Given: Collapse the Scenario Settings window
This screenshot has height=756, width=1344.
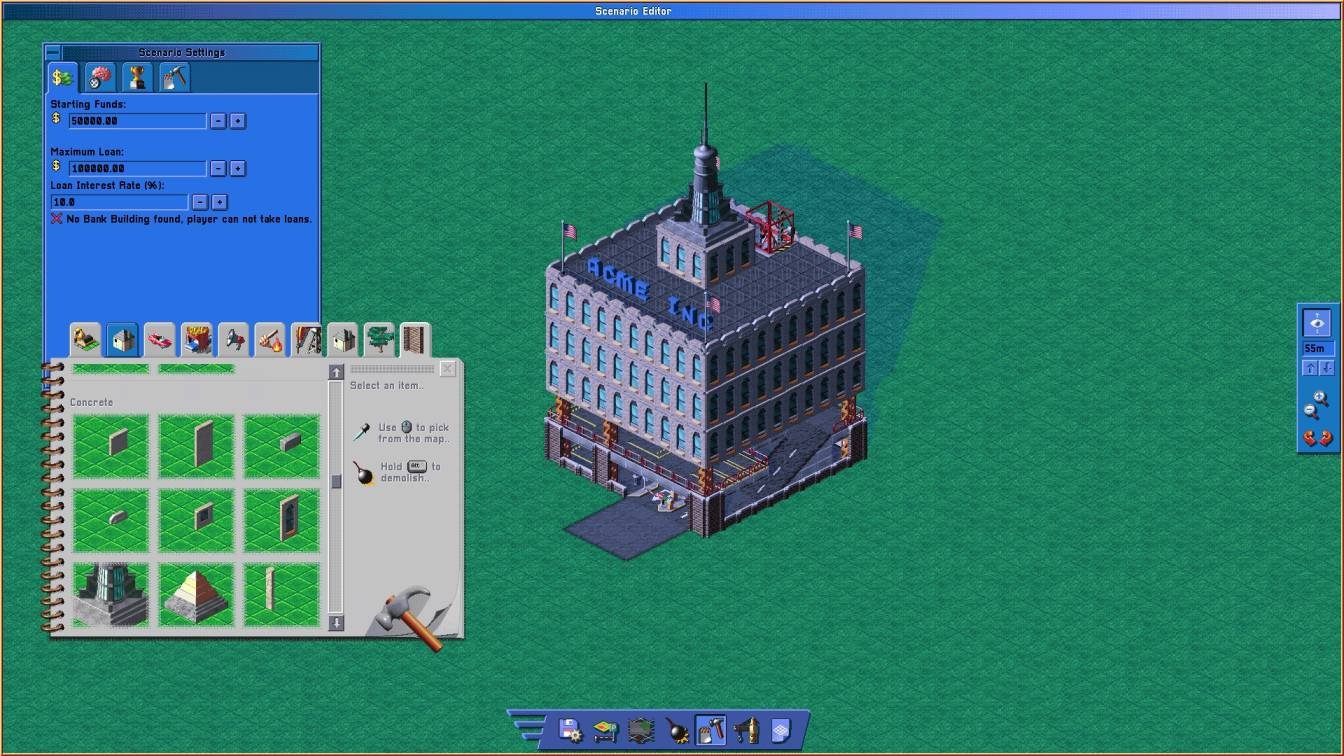Looking at the screenshot, I should [x=53, y=52].
